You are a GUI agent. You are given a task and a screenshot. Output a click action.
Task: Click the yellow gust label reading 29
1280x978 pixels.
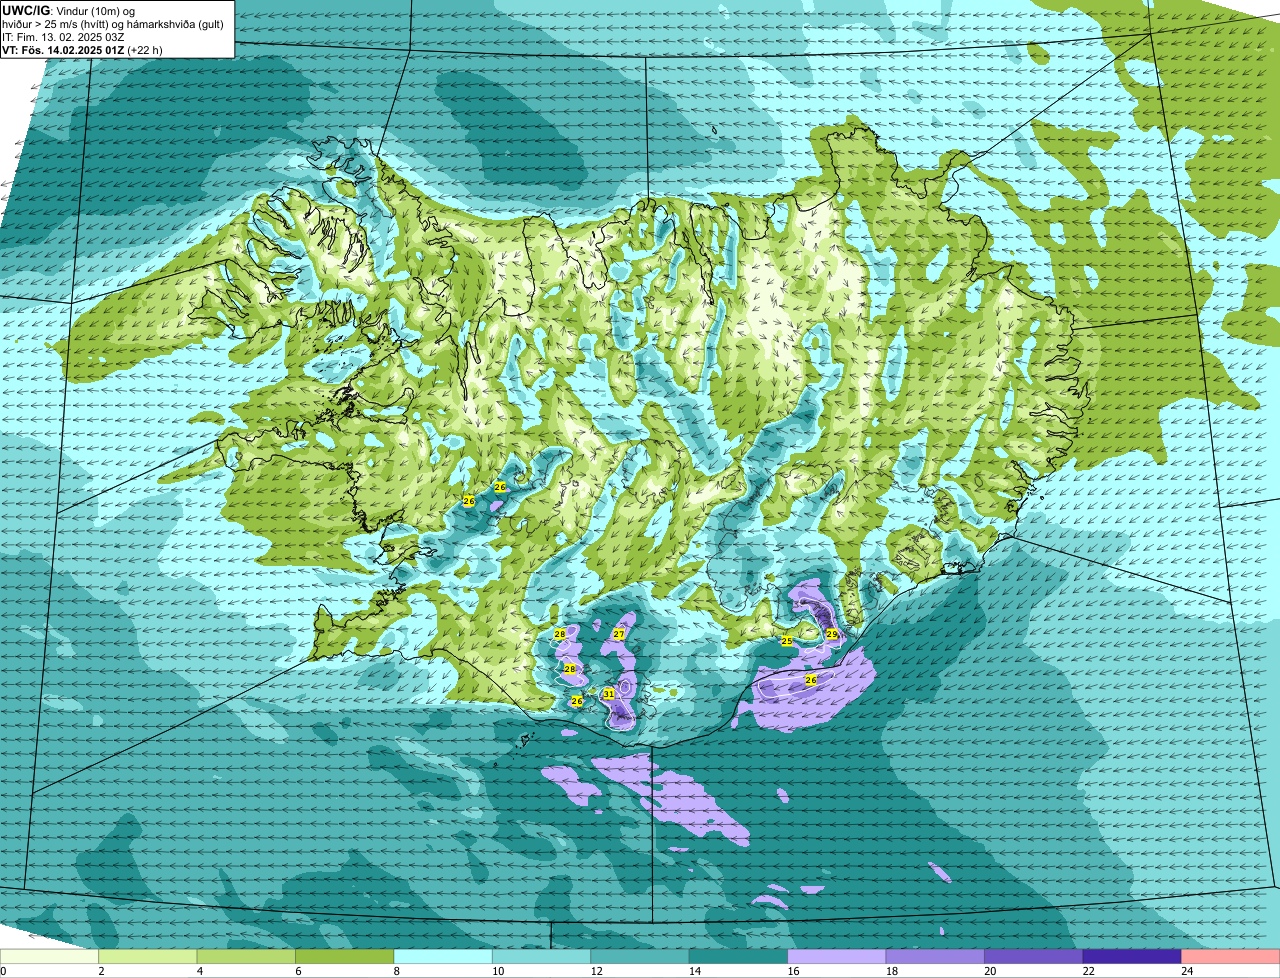point(832,634)
